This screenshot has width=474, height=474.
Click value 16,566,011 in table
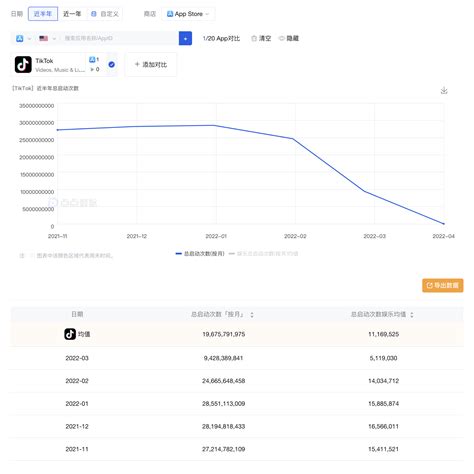(384, 426)
